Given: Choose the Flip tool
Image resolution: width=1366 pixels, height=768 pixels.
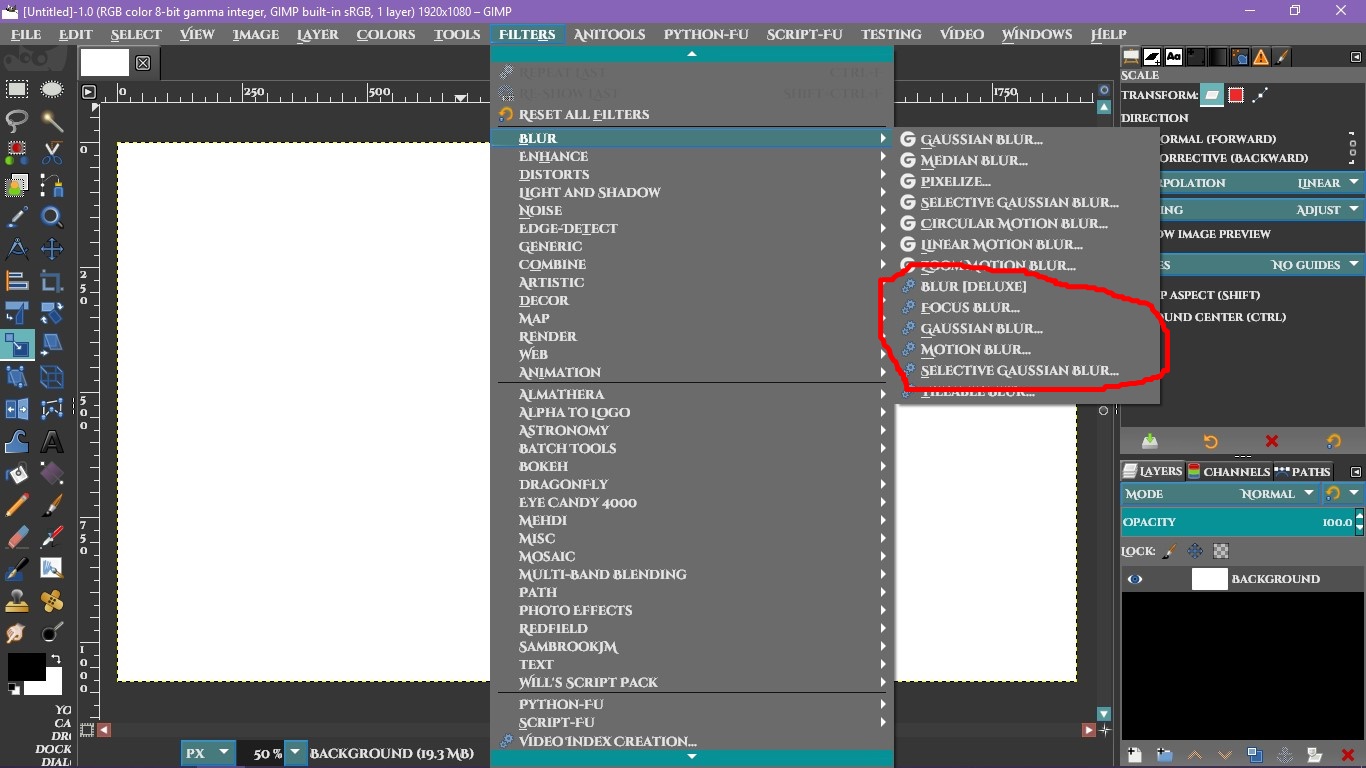Looking at the screenshot, I should (17, 409).
